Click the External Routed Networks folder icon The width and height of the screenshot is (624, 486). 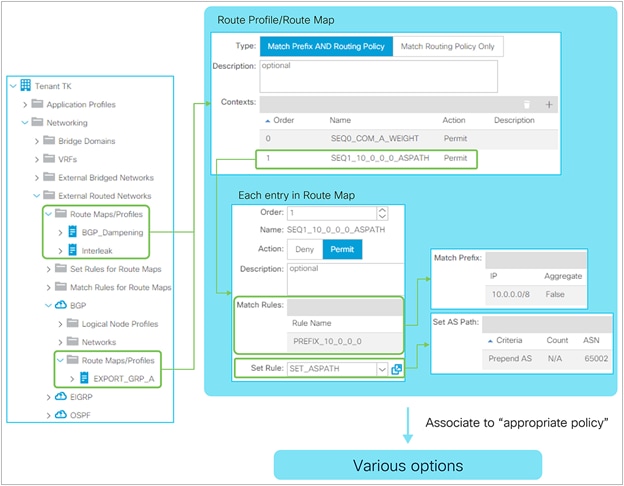49,195
